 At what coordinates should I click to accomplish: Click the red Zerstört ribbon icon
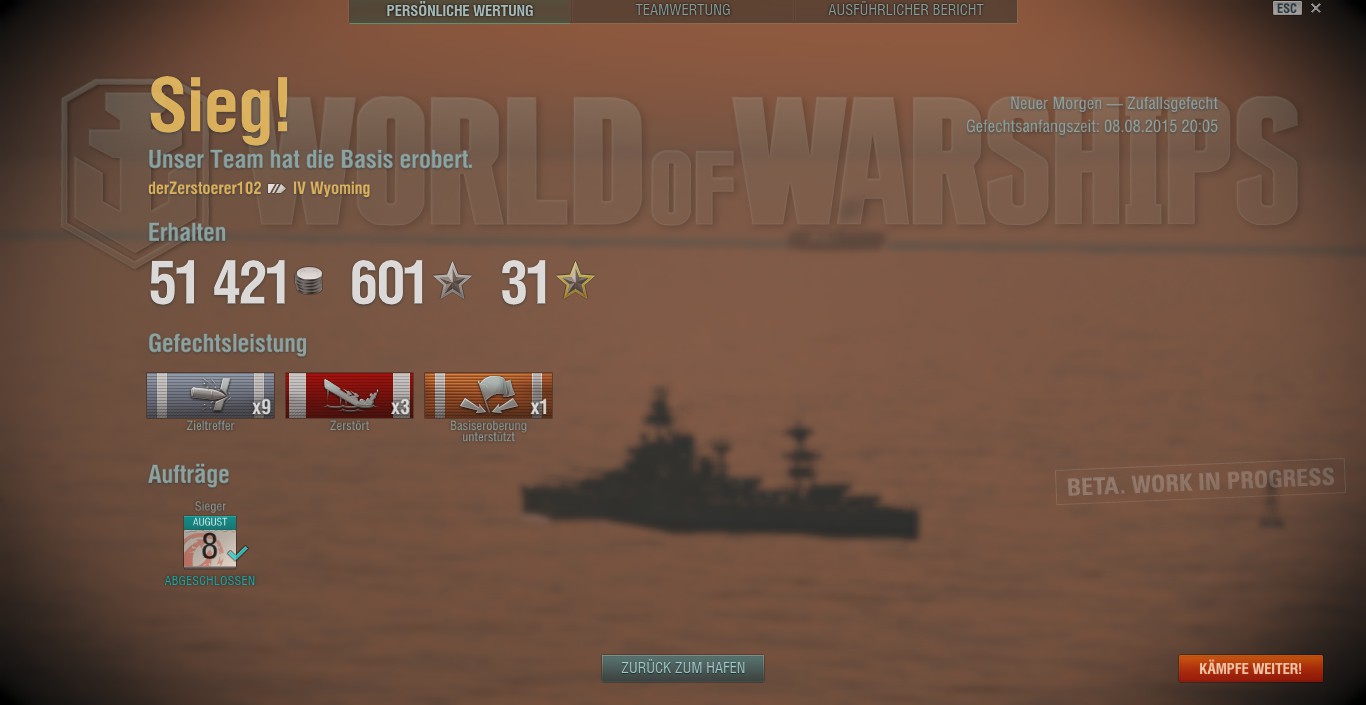tap(349, 395)
